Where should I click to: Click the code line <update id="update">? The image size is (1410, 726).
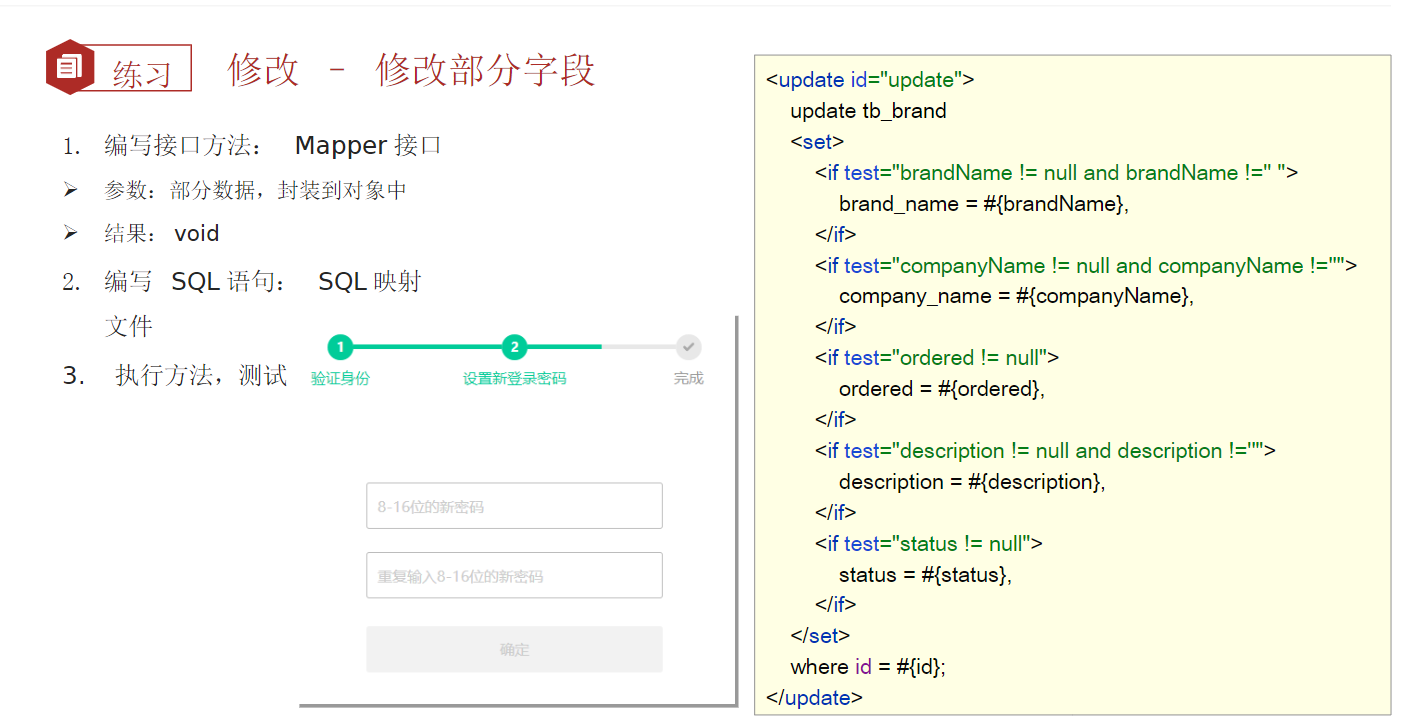coord(869,80)
